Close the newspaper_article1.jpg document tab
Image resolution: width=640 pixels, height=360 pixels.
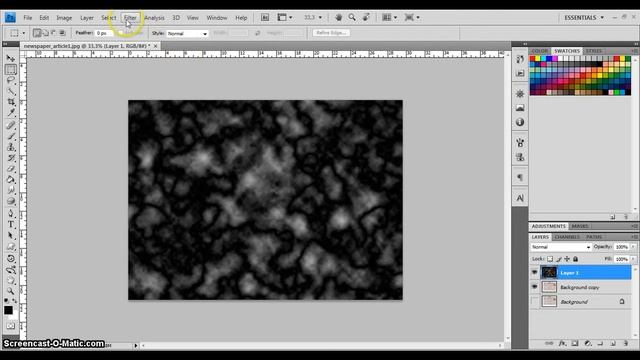coord(156,46)
